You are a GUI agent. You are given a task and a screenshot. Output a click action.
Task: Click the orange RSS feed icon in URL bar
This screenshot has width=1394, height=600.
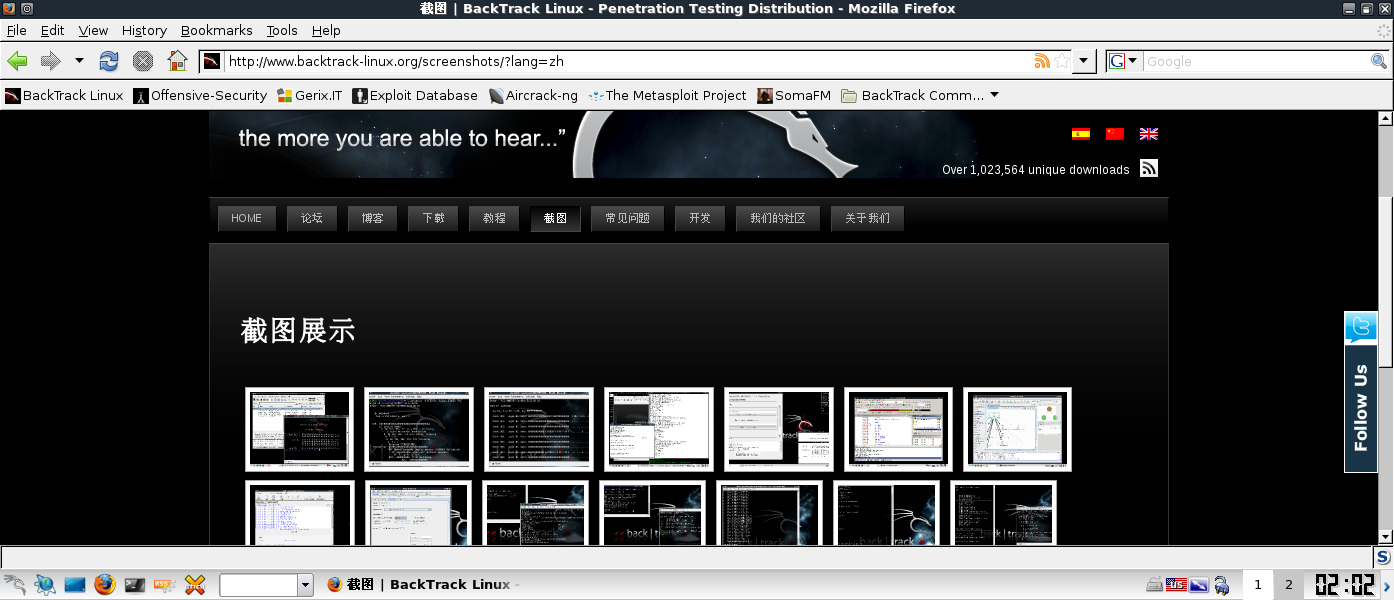pos(1042,61)
